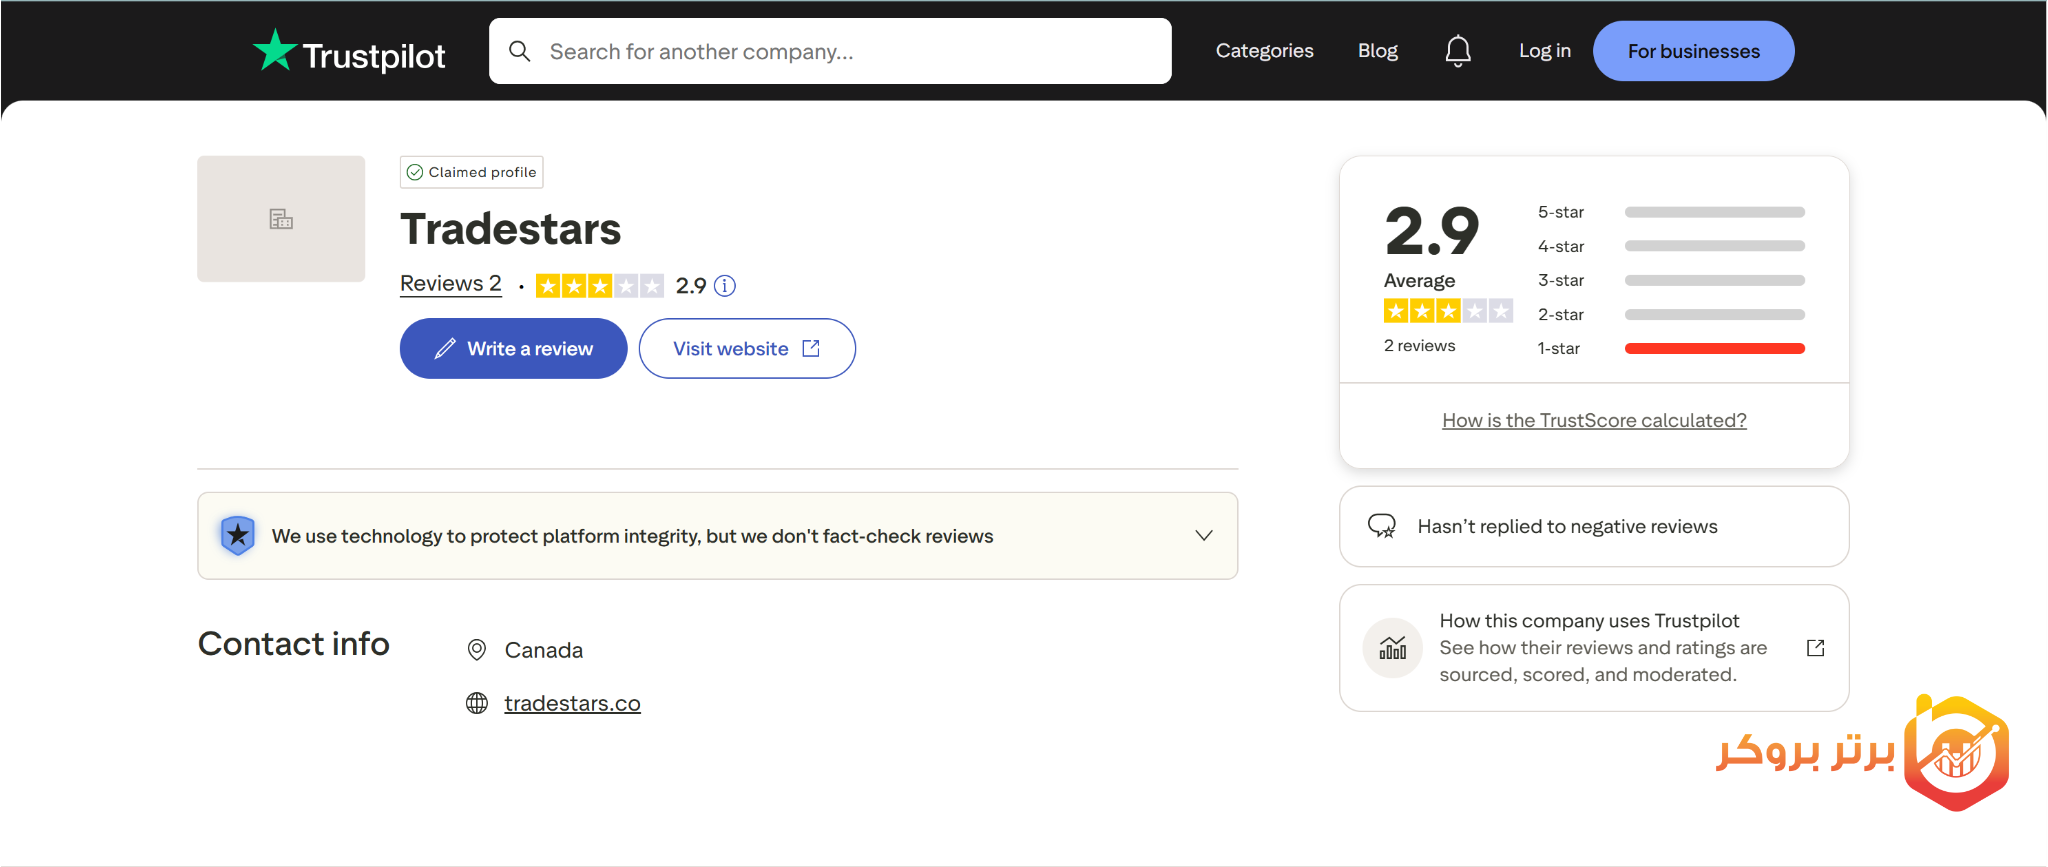Click Visit website button
Image resolution: width=2048 pixels, height=867 pixels.
coord(747,348)
